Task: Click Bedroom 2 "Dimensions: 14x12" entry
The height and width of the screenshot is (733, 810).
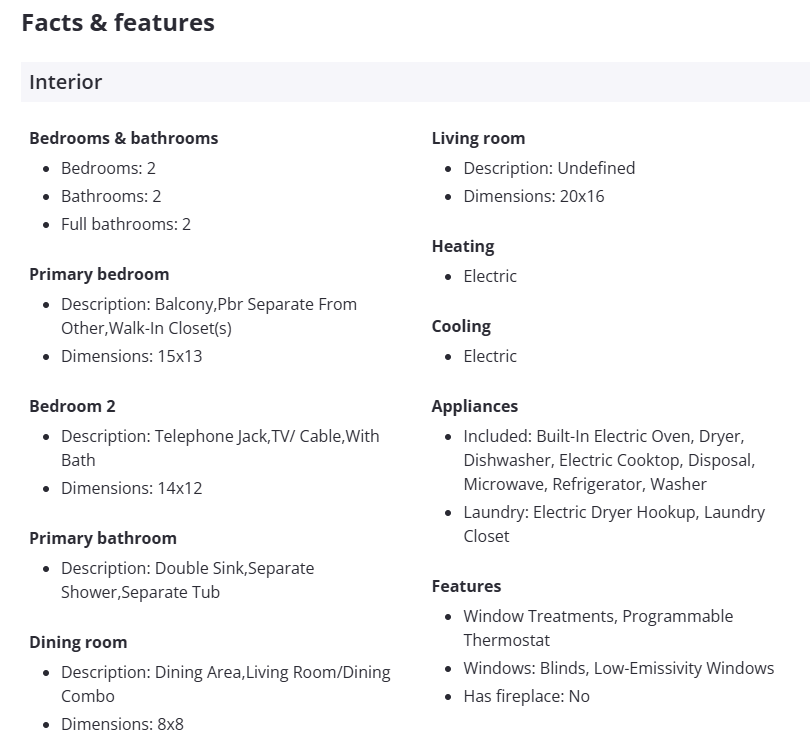Action: click(131, 488)
